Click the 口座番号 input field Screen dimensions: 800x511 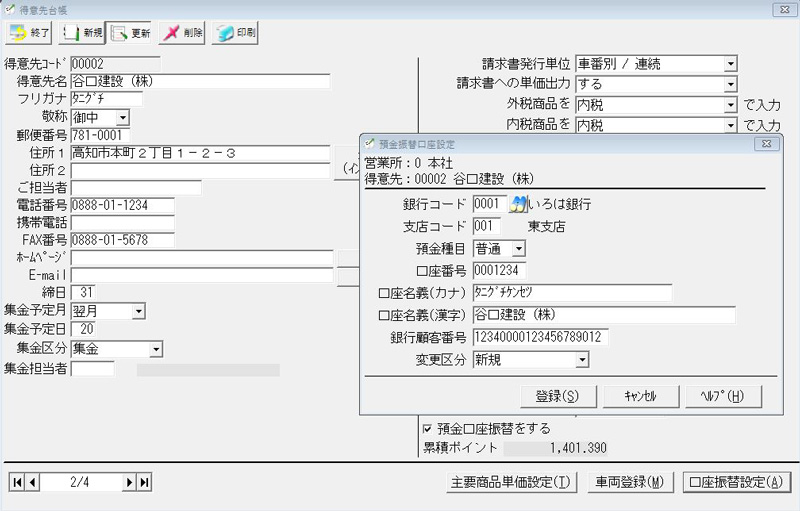click(499, 270)
